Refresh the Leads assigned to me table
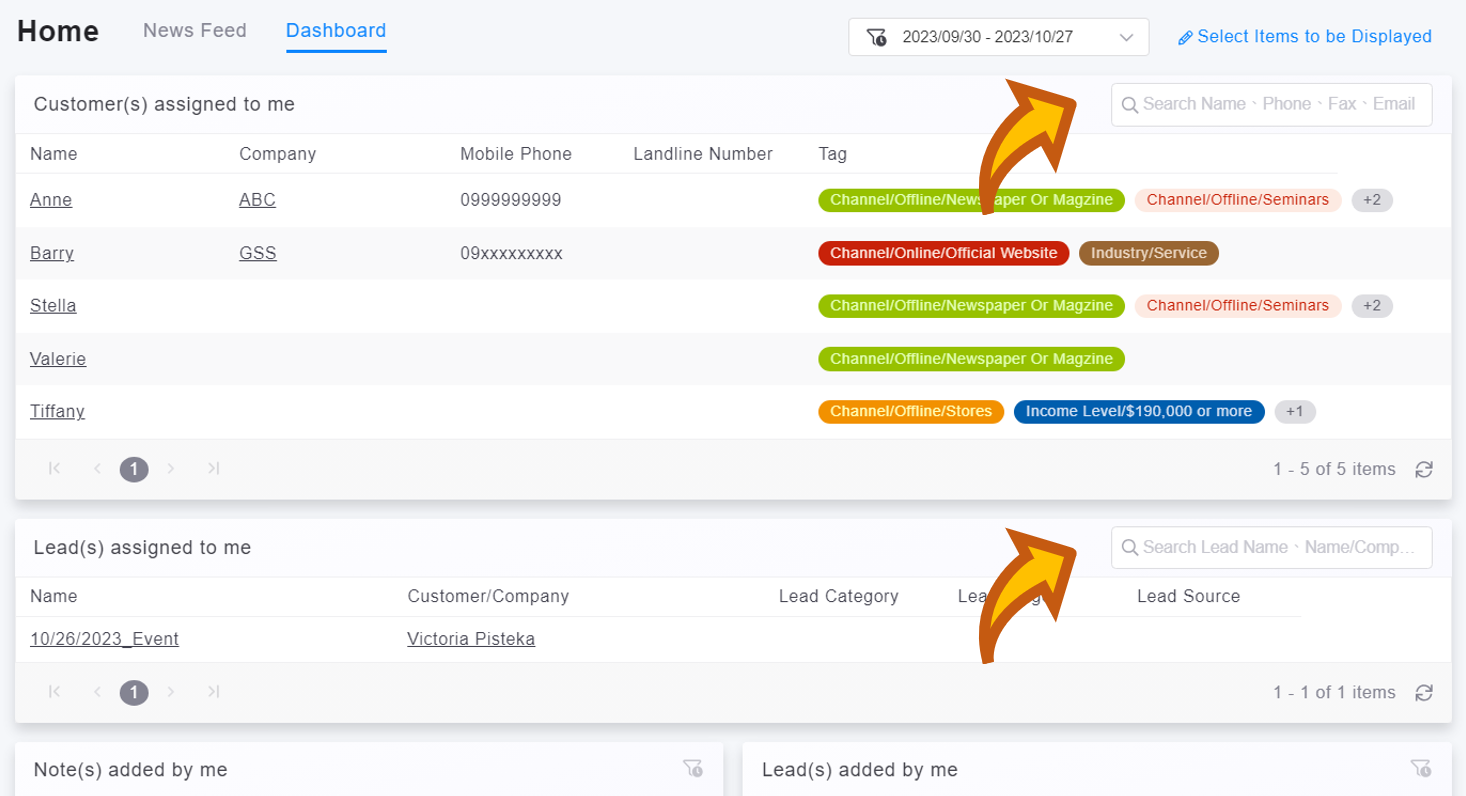Image resolution: width=1466 pixels, height=796 pixels. [1424, 692]
